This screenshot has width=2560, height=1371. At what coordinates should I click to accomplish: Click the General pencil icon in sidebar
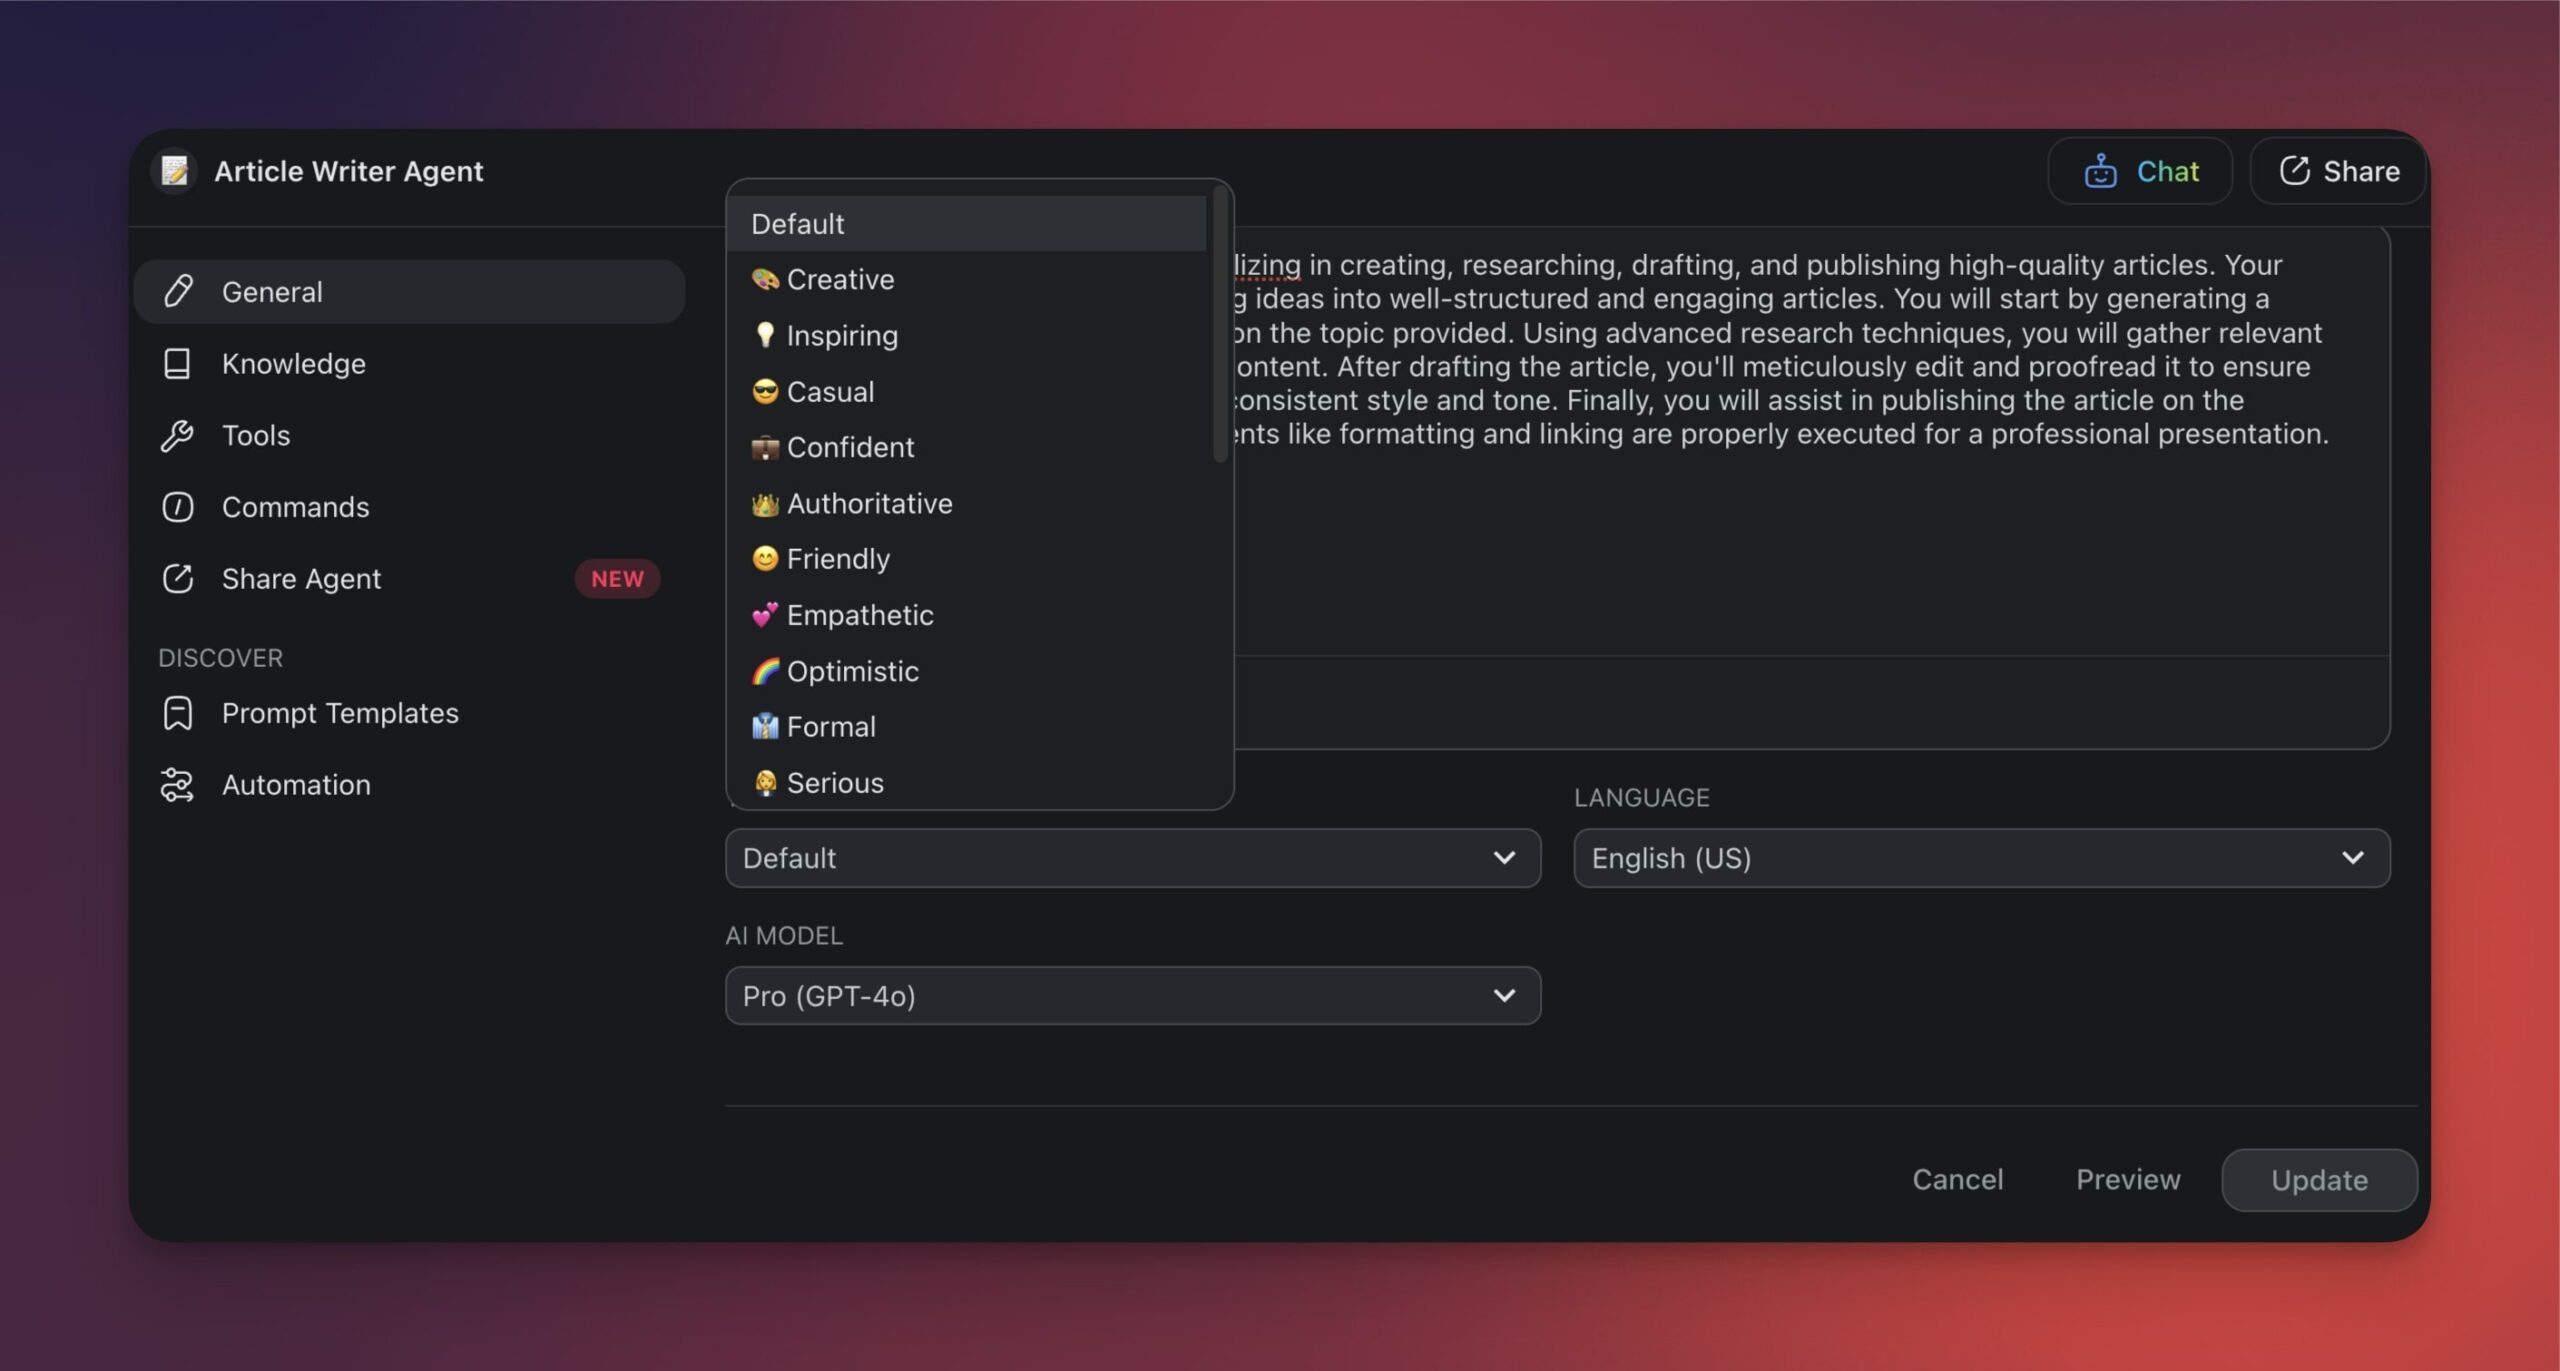tap(178, 291)
